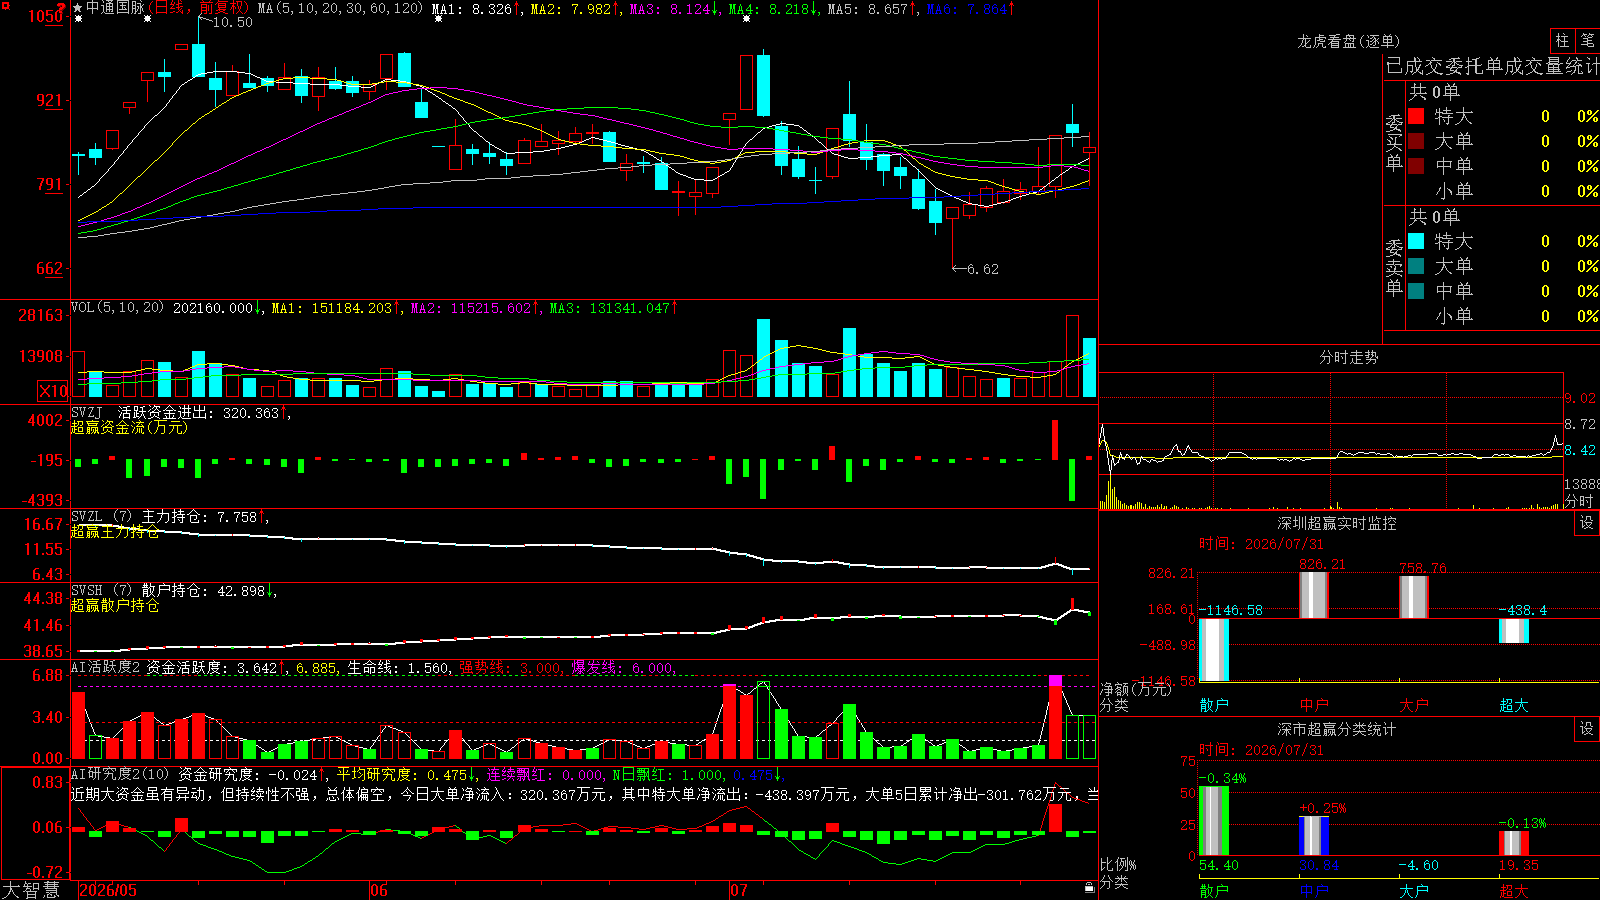Click the 超大 bar labeled -438.4
Viewport: 1600px width, 900px height.
(x=1513, y=631)
